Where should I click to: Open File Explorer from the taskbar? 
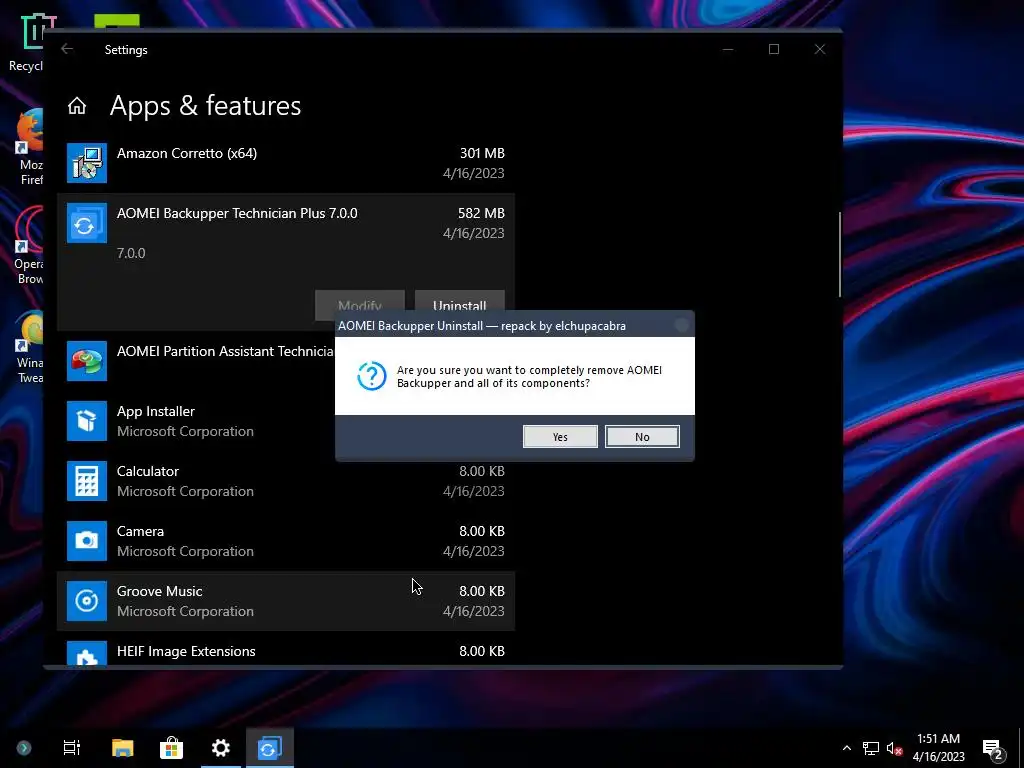coord(122,748)
